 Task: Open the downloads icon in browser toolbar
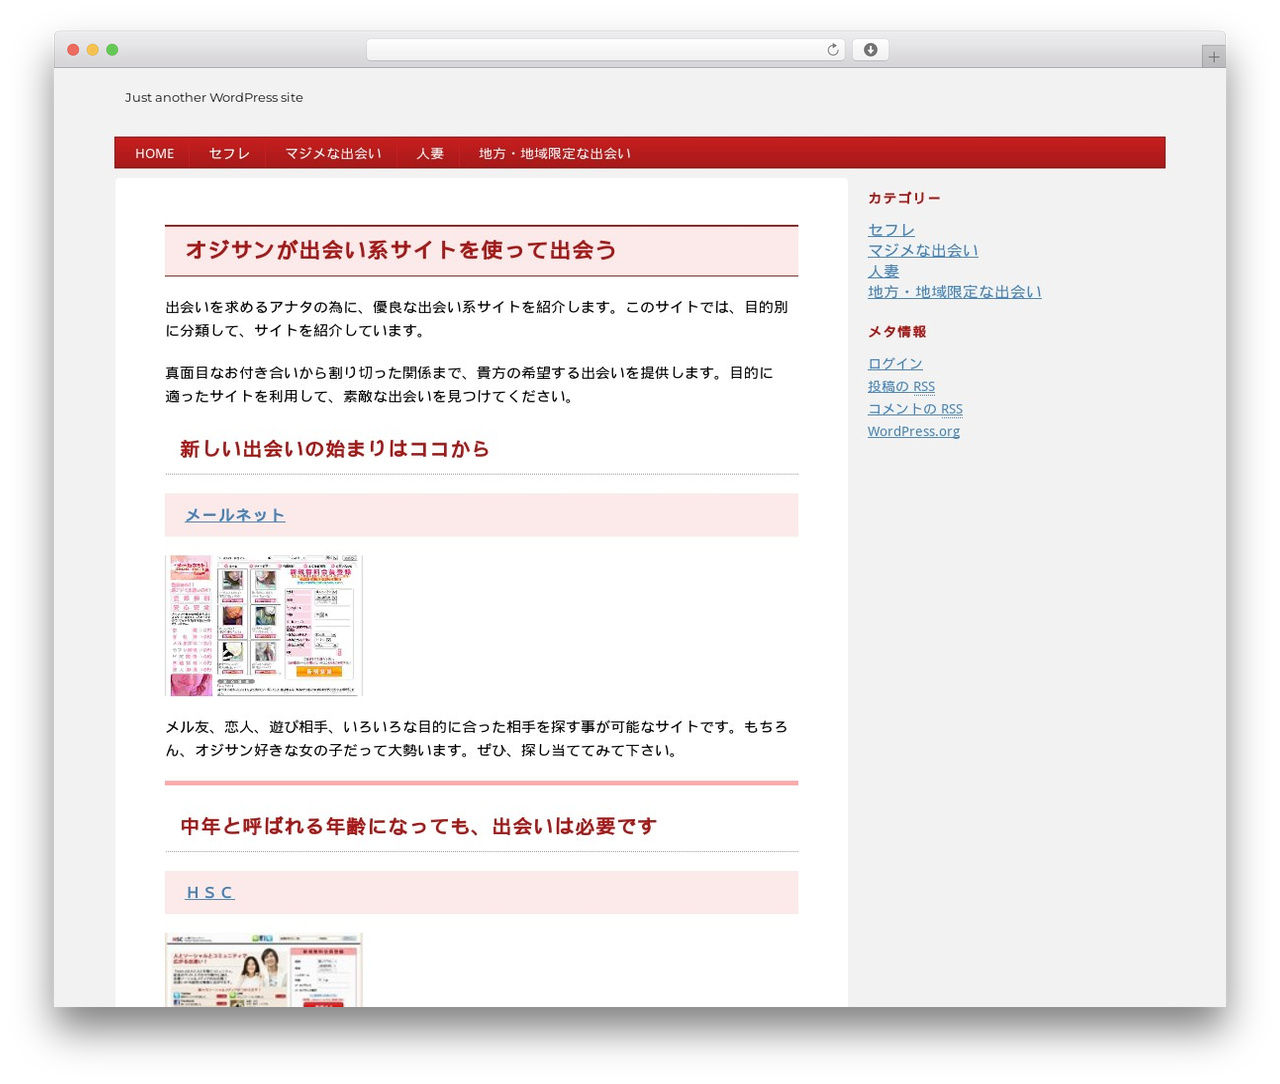(870, 50)
